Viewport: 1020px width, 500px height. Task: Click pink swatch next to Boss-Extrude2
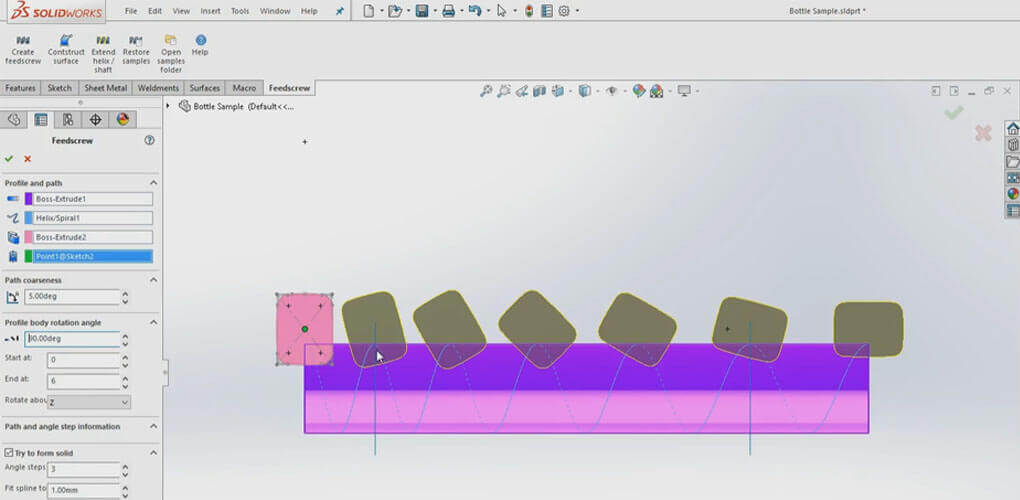point(28,237)
